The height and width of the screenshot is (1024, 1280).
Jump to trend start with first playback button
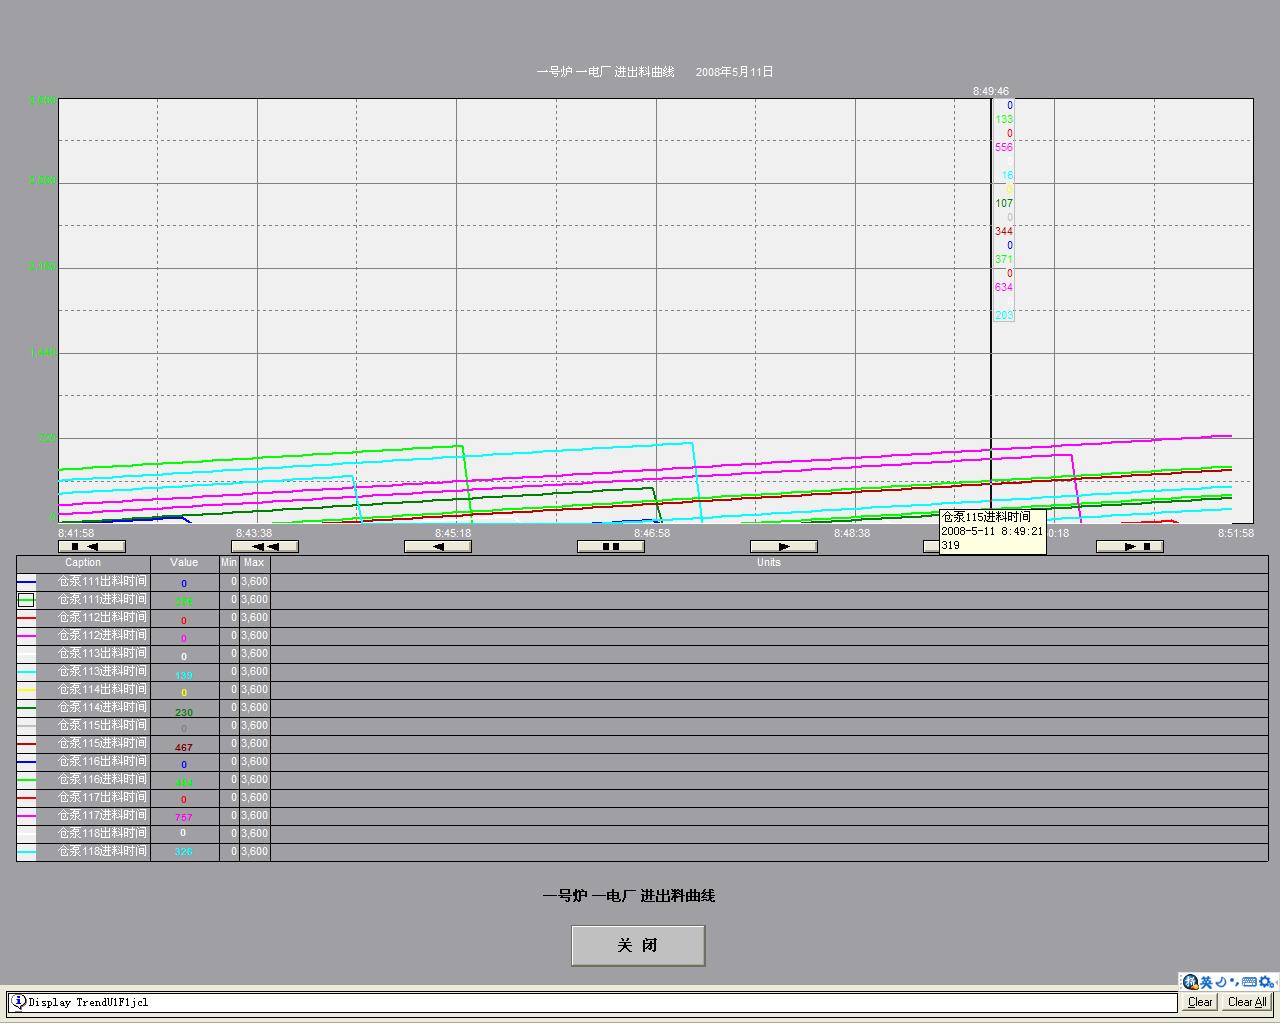(x=92, y=547)
